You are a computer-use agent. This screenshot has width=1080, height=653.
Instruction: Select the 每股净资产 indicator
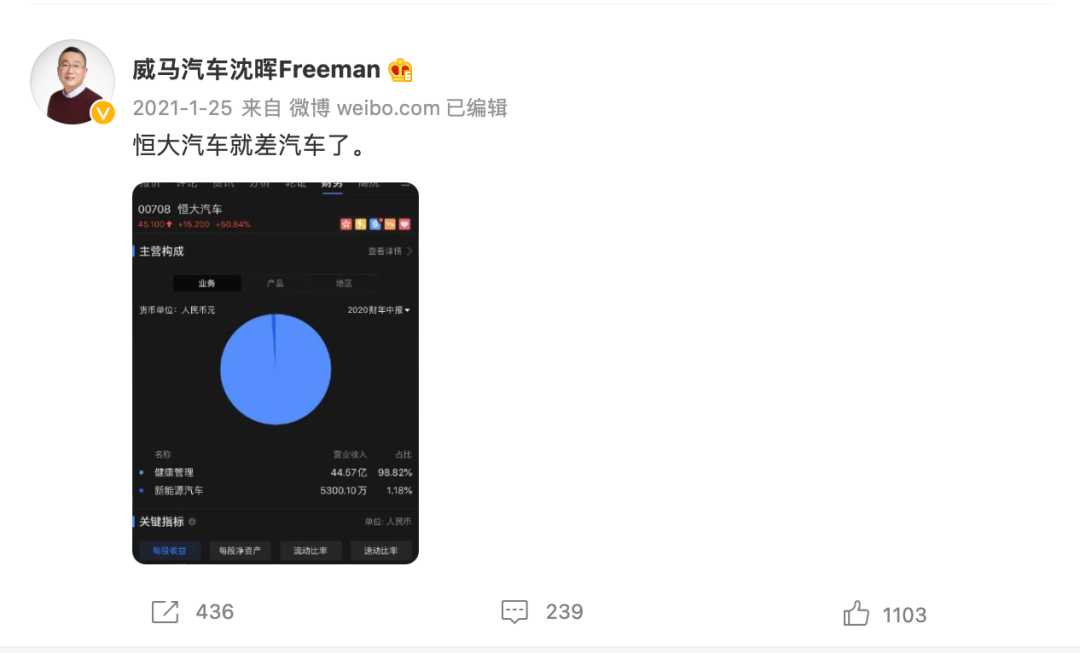(x=240, y=550)
